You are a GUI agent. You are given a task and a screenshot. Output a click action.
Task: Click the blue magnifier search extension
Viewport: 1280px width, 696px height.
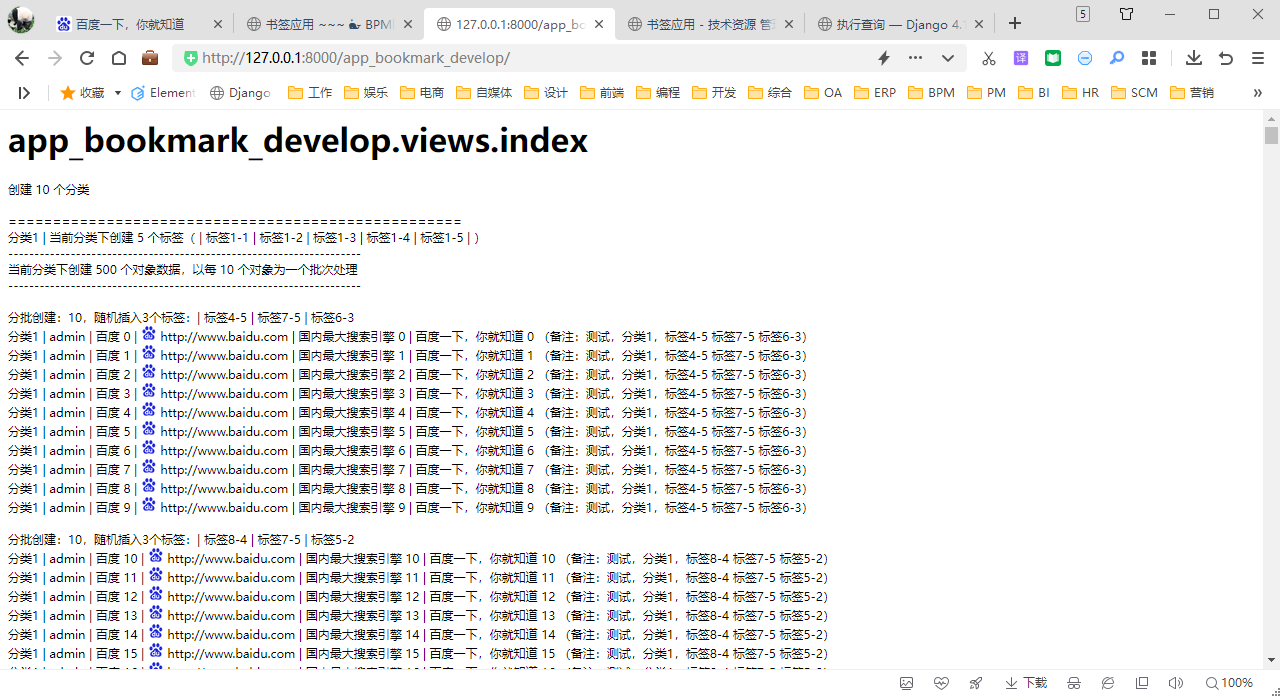coord(1117,58)
